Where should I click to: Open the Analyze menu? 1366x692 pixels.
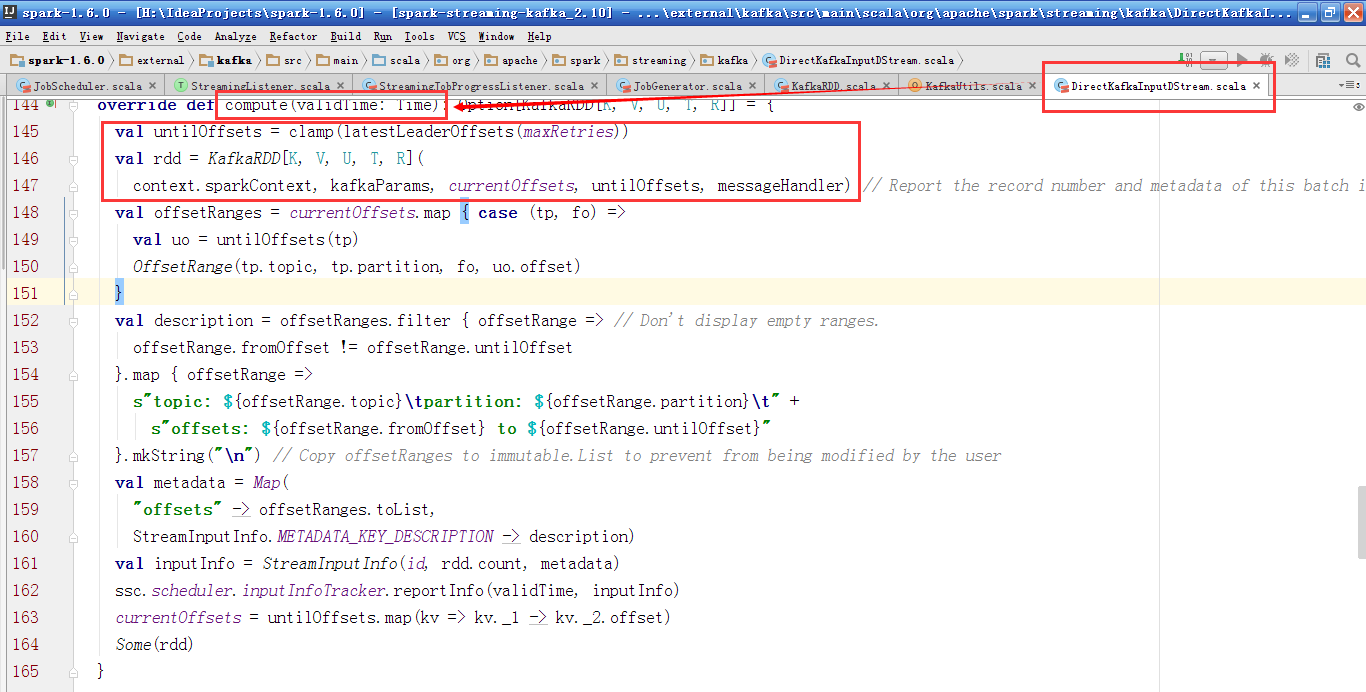point(235,36)
